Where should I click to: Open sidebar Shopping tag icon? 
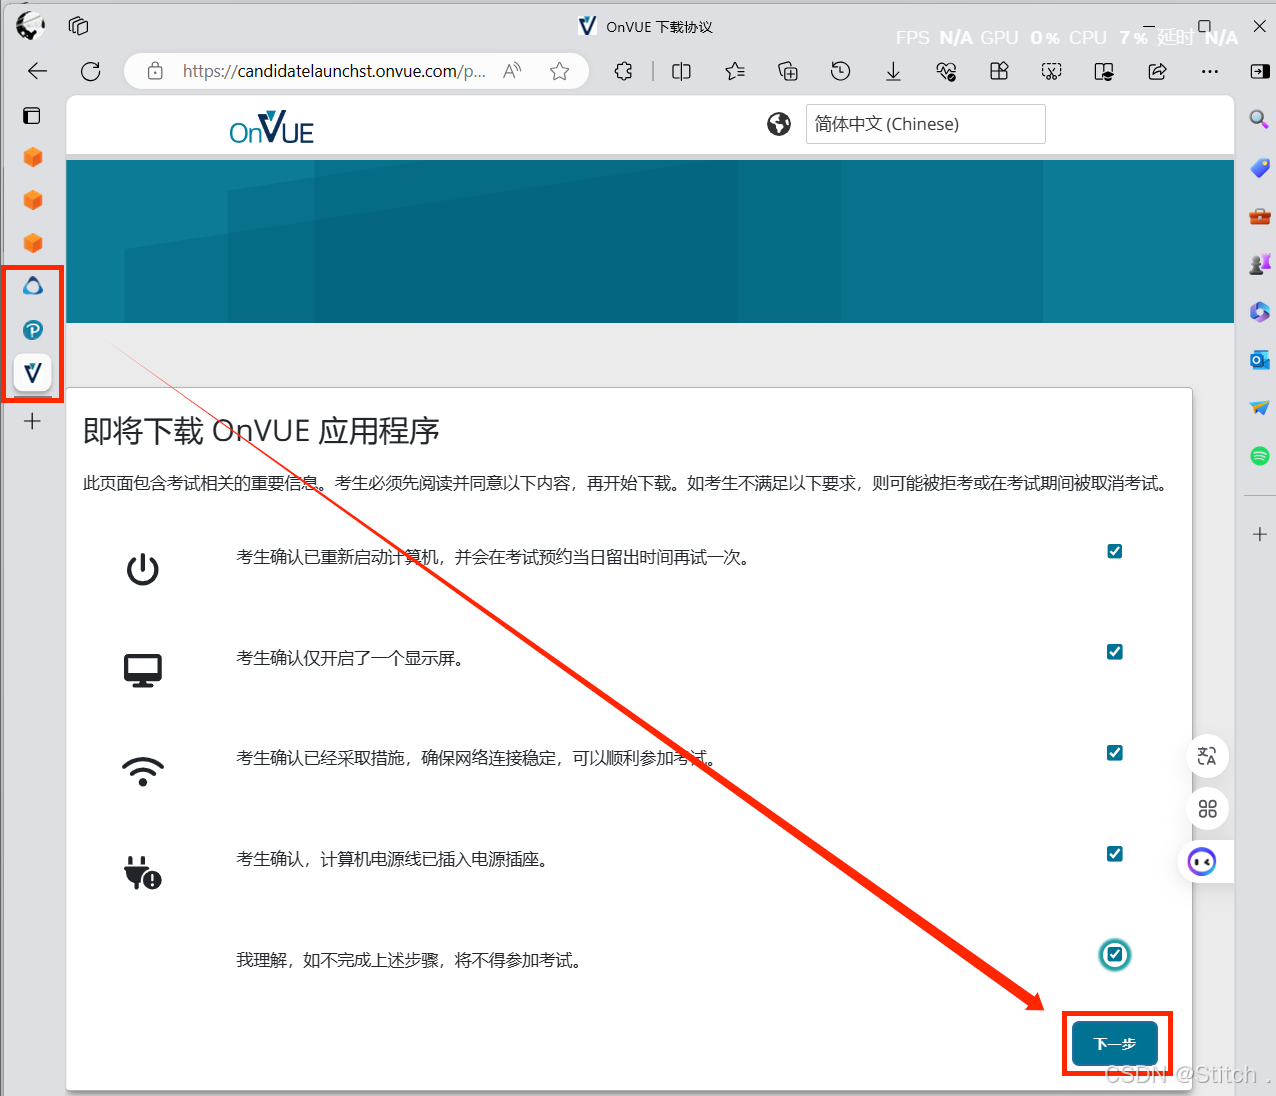(x=1259, y=167)
